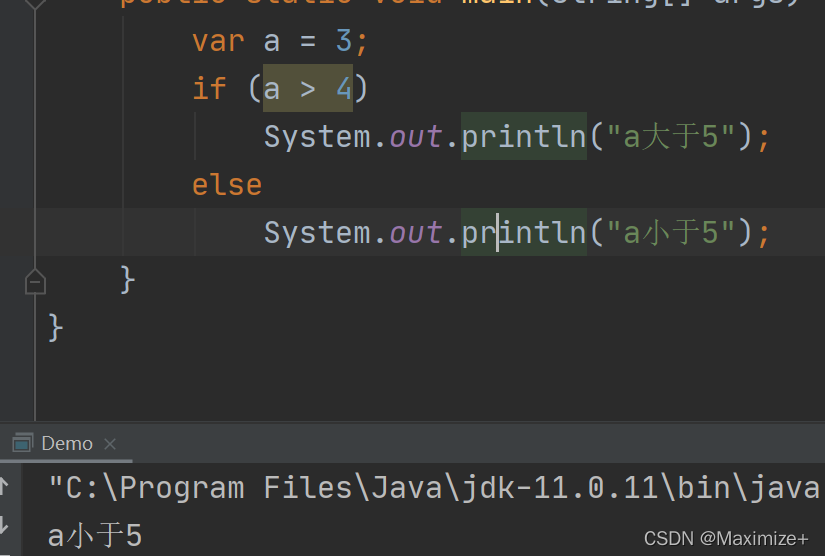Click the 'if' keyword
Screen dimensions: 825x556
tap(209, 88)
